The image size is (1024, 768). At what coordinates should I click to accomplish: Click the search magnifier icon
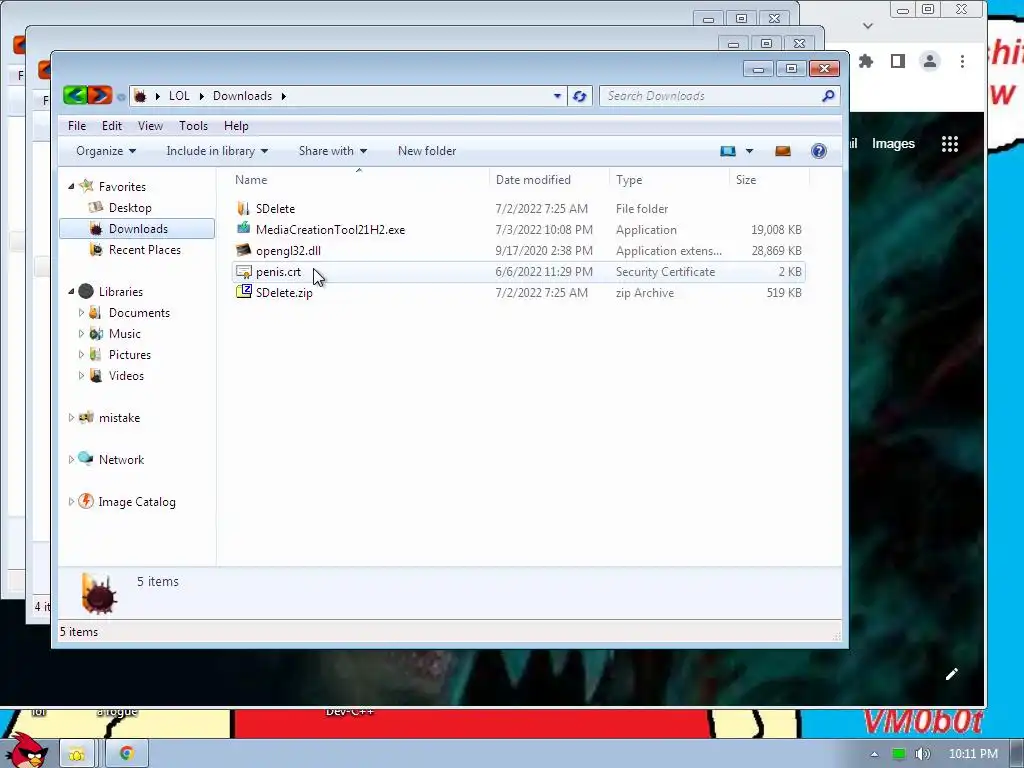click(x=828, y=96)
